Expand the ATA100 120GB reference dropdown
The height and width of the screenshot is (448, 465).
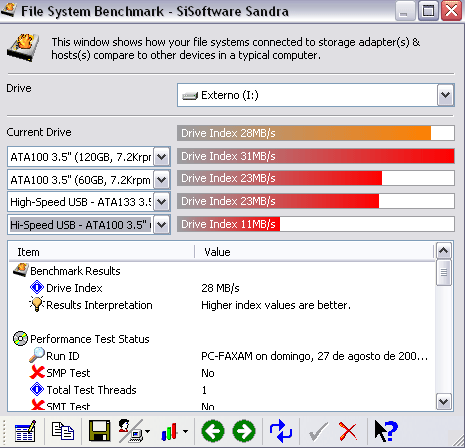point(162,156)
